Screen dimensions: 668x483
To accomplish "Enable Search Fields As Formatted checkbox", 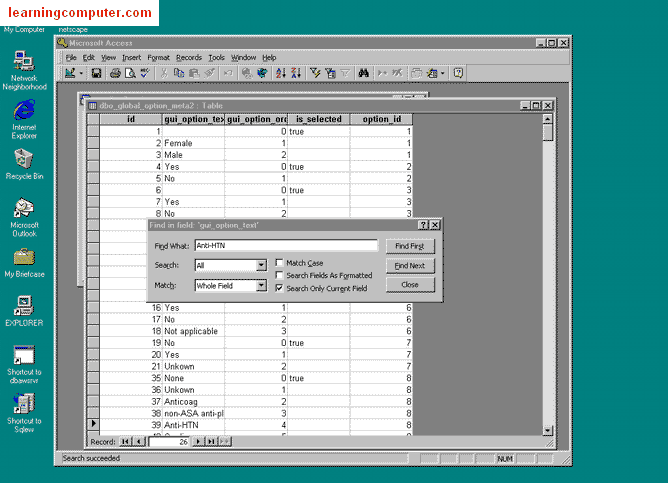I will click(x=279, y=275).
